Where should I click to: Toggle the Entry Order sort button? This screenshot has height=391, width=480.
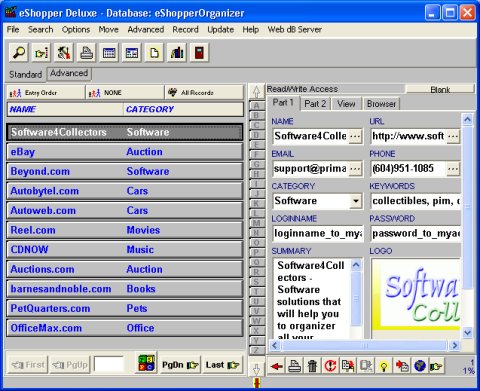coord(46,93)
